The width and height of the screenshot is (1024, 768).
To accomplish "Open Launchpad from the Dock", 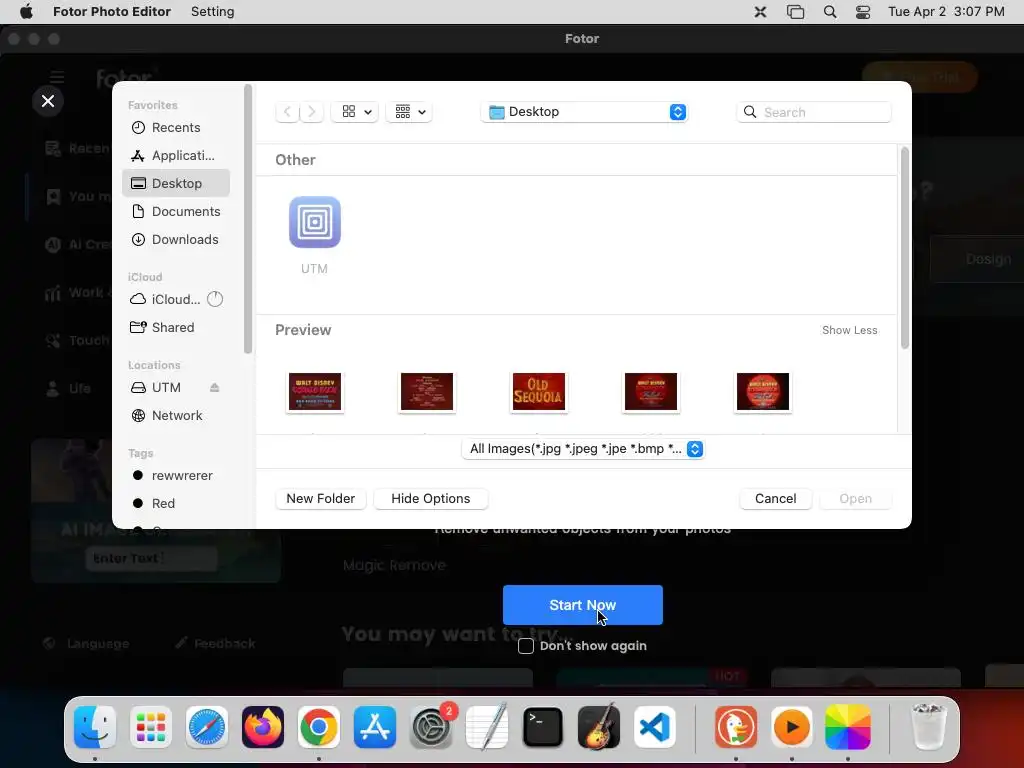I will [151, 727].
